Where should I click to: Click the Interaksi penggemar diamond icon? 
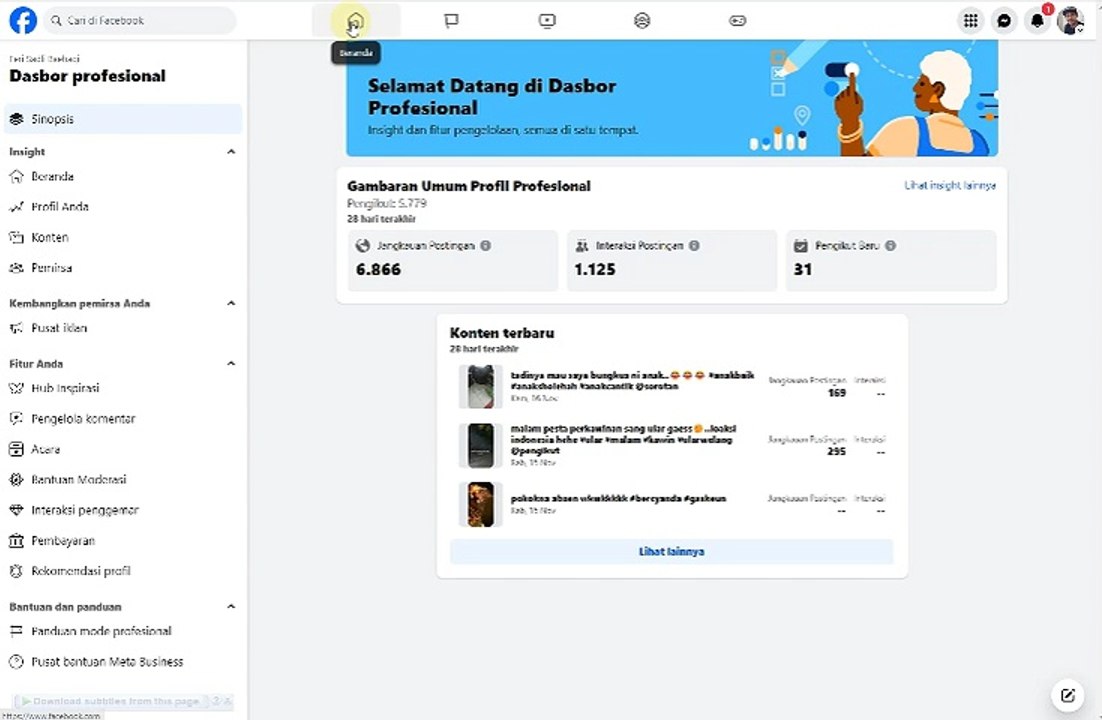[16, 510]
